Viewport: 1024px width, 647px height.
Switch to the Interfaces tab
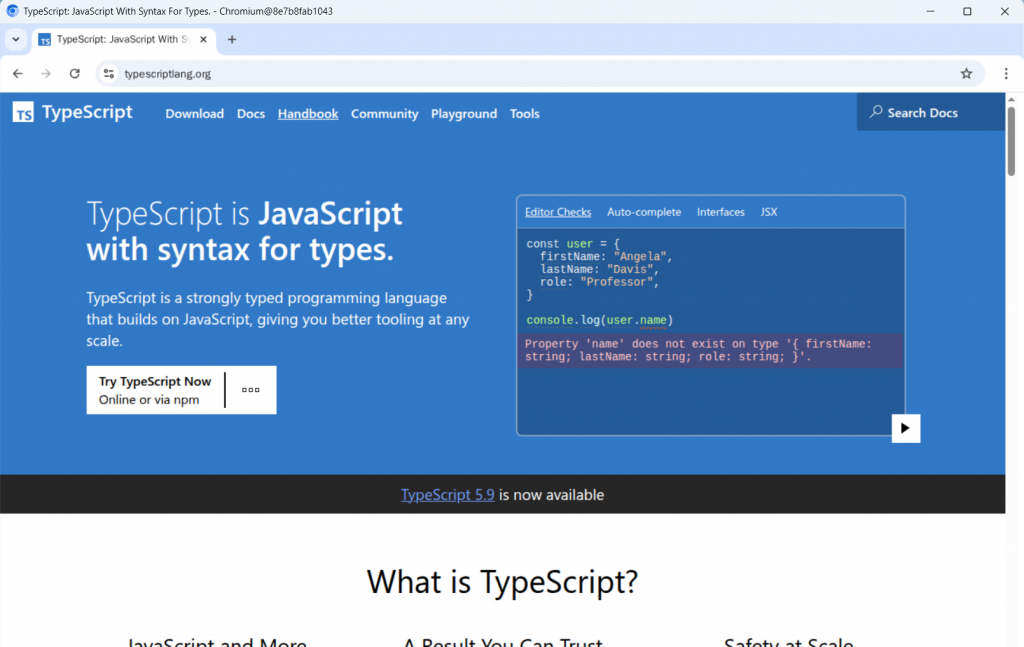click(x=720, y=212)
